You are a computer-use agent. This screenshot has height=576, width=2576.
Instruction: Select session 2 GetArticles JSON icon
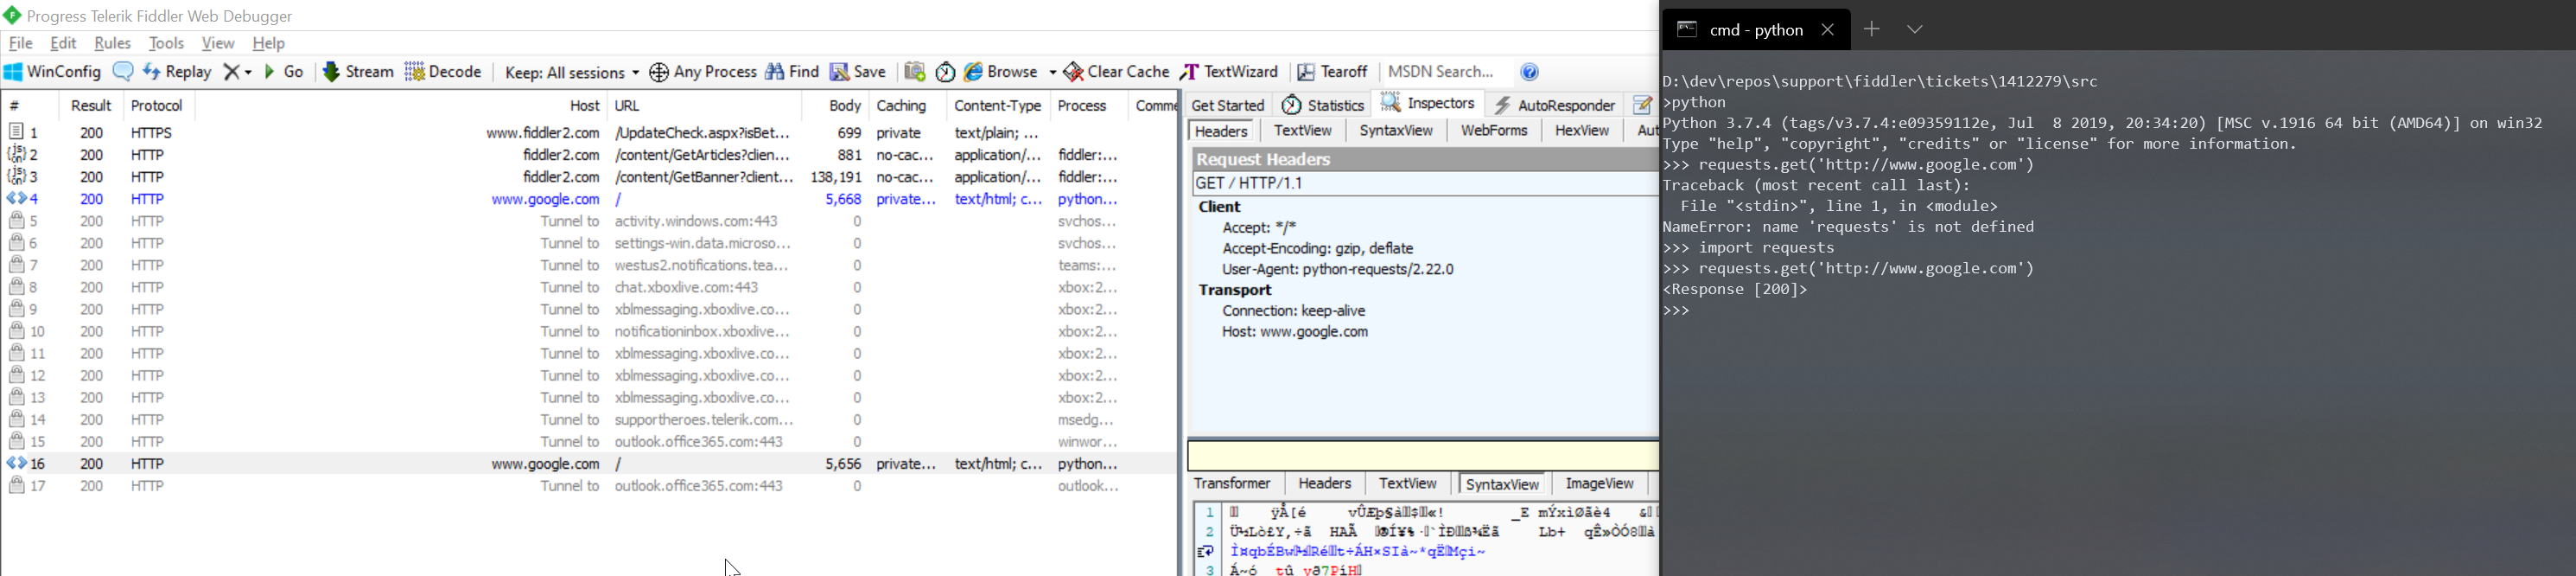coord(17,154)
